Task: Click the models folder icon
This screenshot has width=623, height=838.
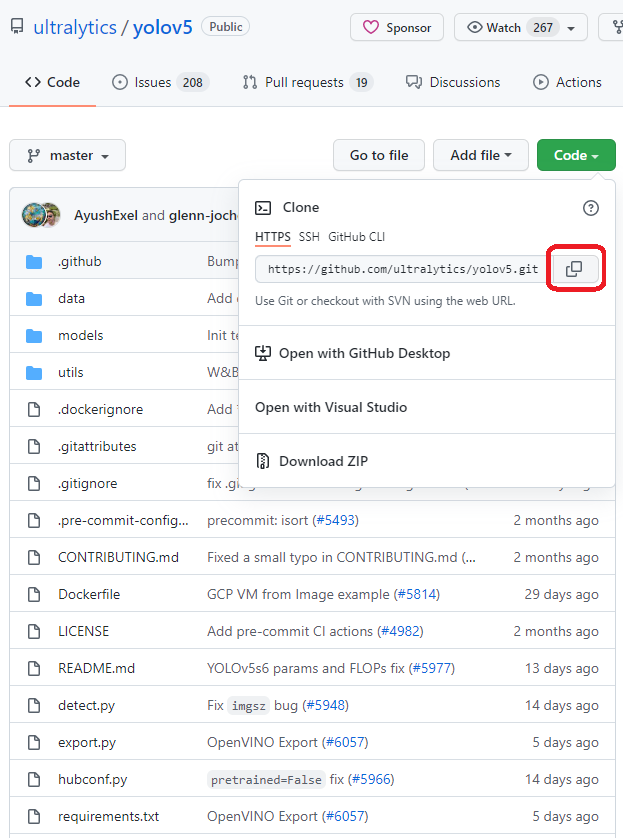Action: click(x=34, y=336)
